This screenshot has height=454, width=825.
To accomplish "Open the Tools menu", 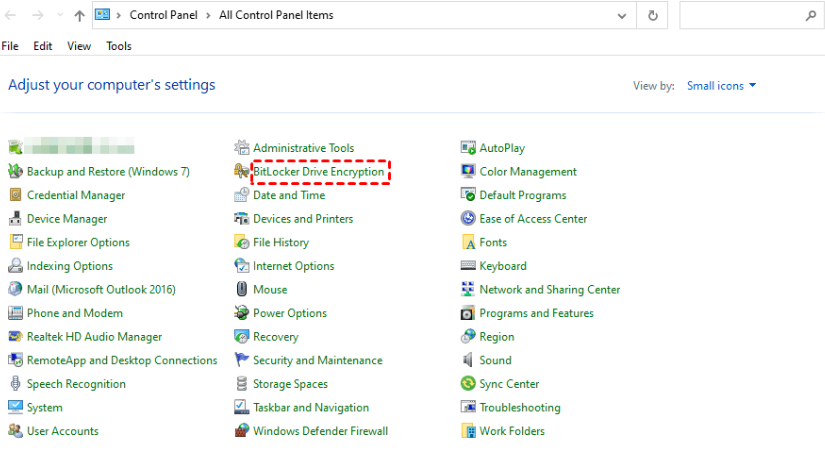I will coord(119,46).
